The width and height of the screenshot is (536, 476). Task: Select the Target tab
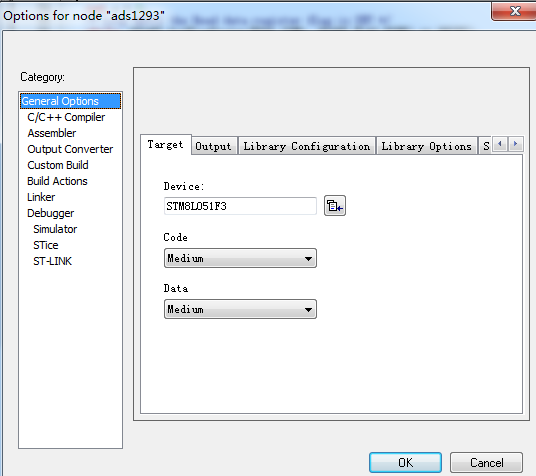coord(165,145)
